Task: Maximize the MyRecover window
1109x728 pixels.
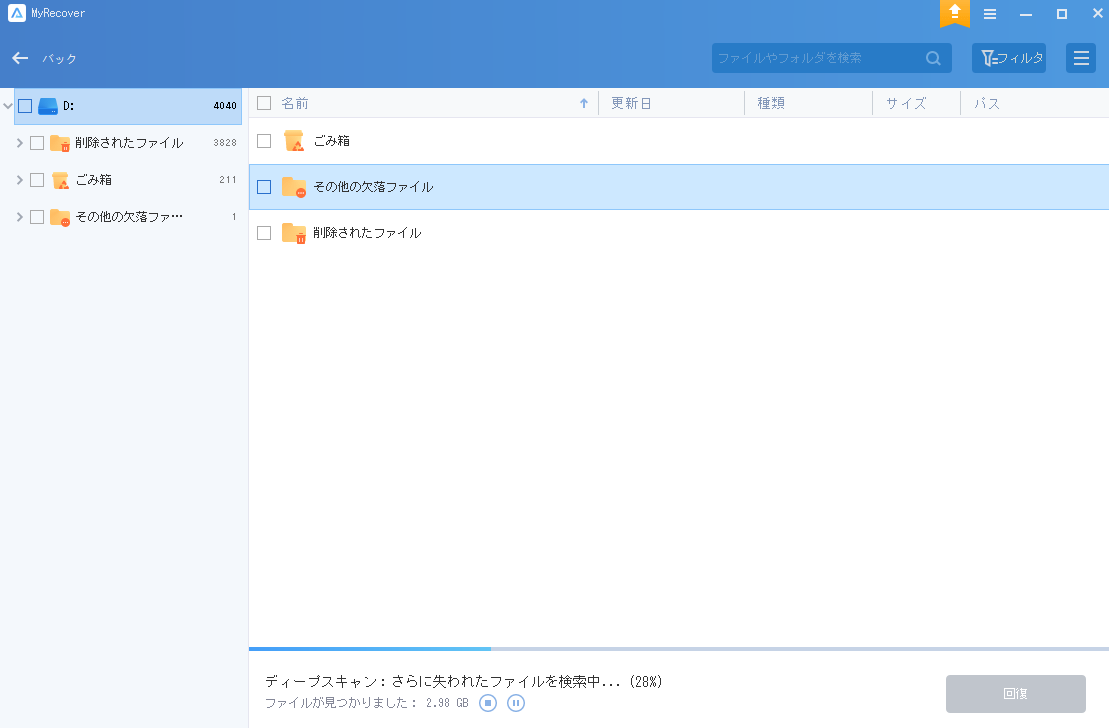Action: point(1062,13)
